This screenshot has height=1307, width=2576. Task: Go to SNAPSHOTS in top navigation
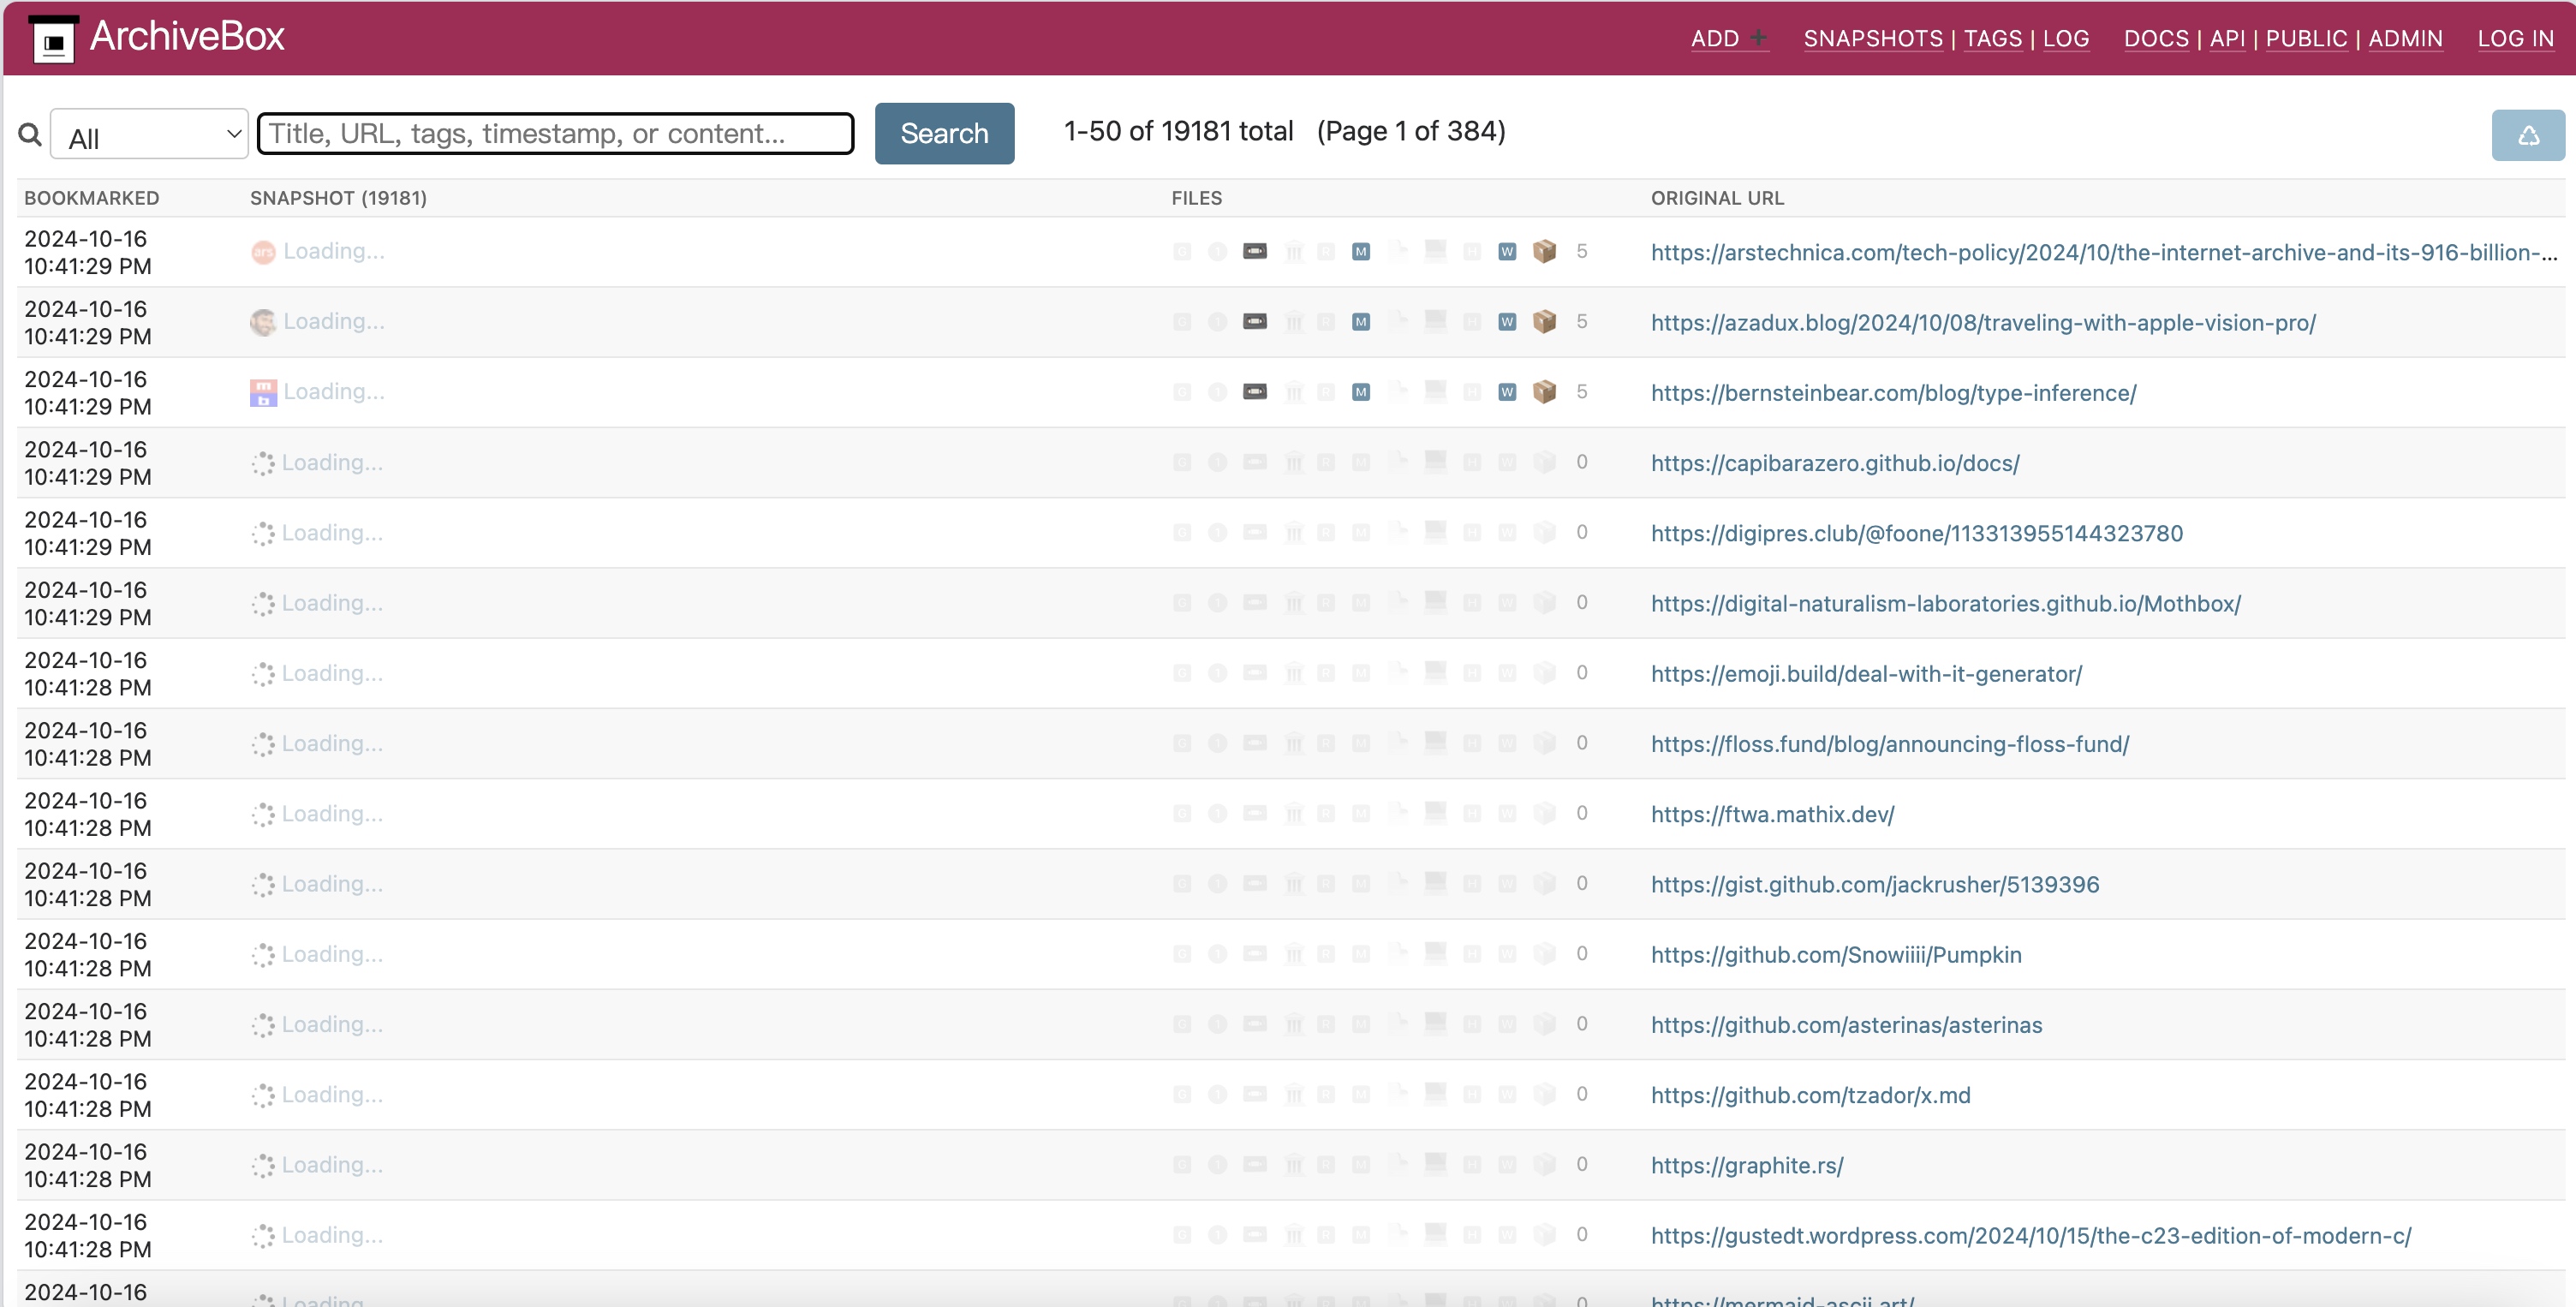click(x=1872, y=38)
